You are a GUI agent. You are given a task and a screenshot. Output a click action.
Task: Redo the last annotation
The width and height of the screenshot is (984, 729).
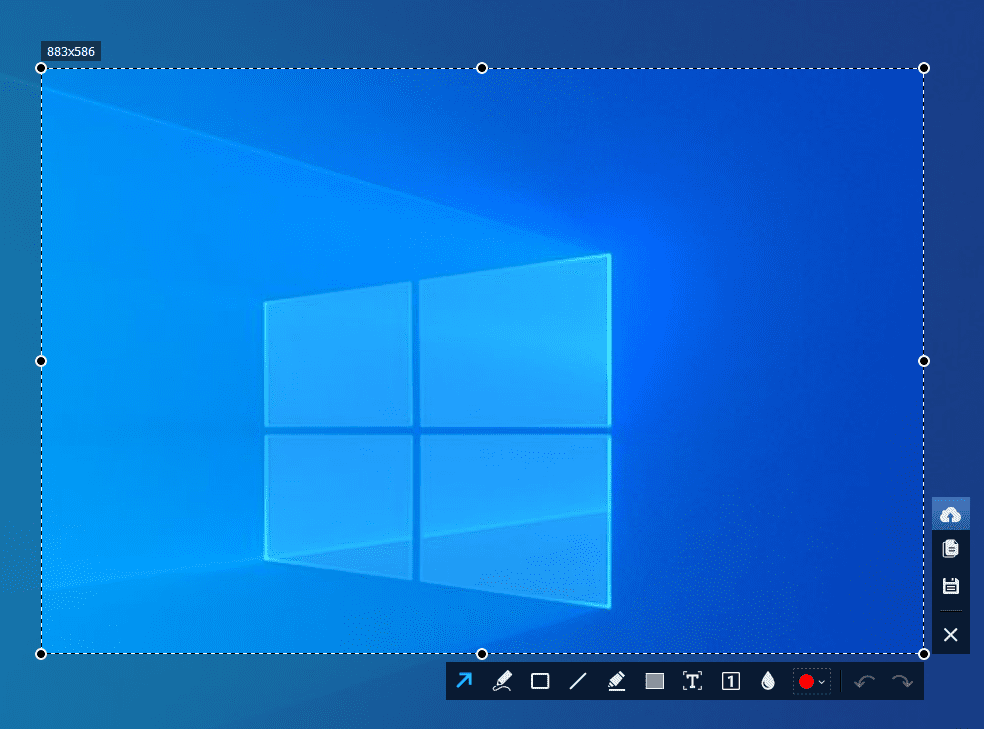point(902,681)
